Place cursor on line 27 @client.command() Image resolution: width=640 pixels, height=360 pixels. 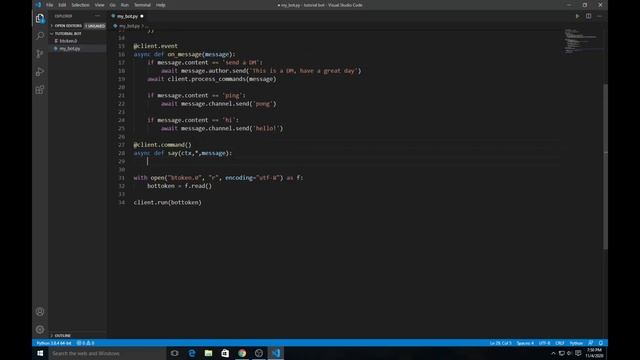coord(162,145)
